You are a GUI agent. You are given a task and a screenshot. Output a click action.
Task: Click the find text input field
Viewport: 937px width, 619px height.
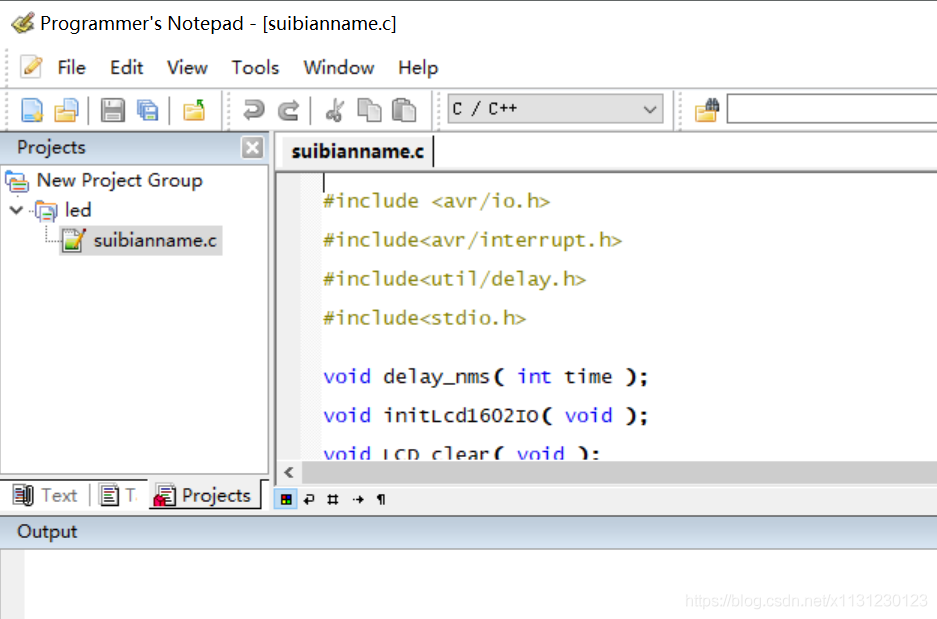click(x=832, y=109)
